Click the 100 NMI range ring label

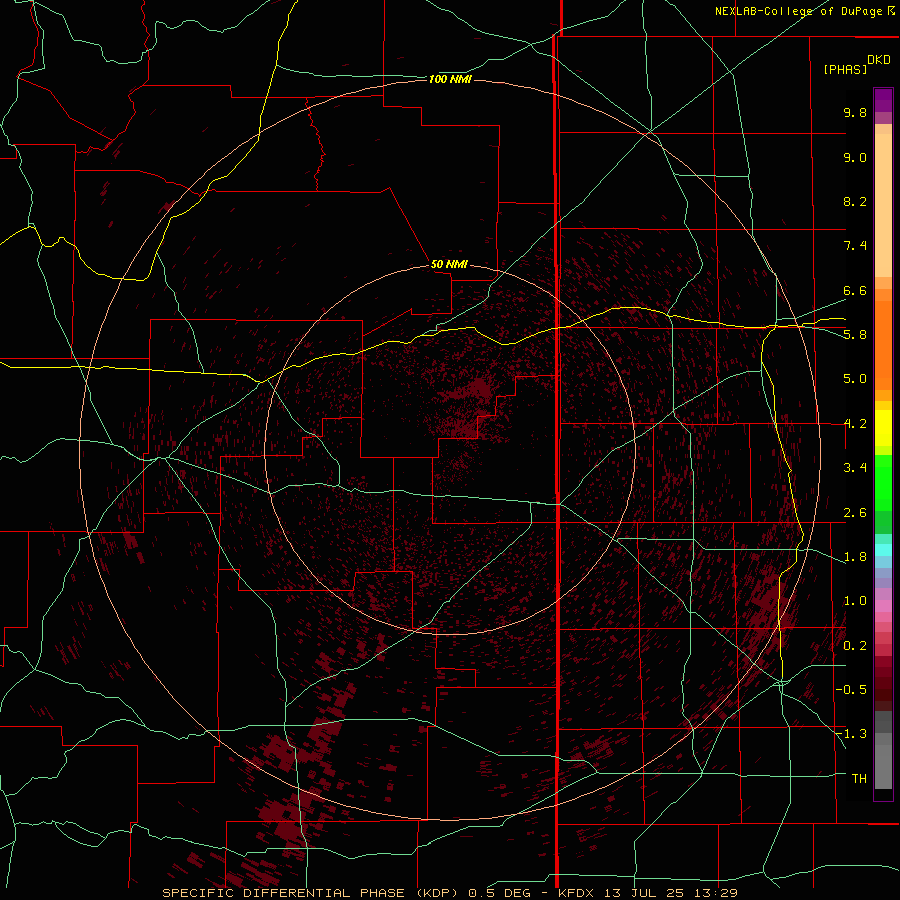click(x=450, y=79)
